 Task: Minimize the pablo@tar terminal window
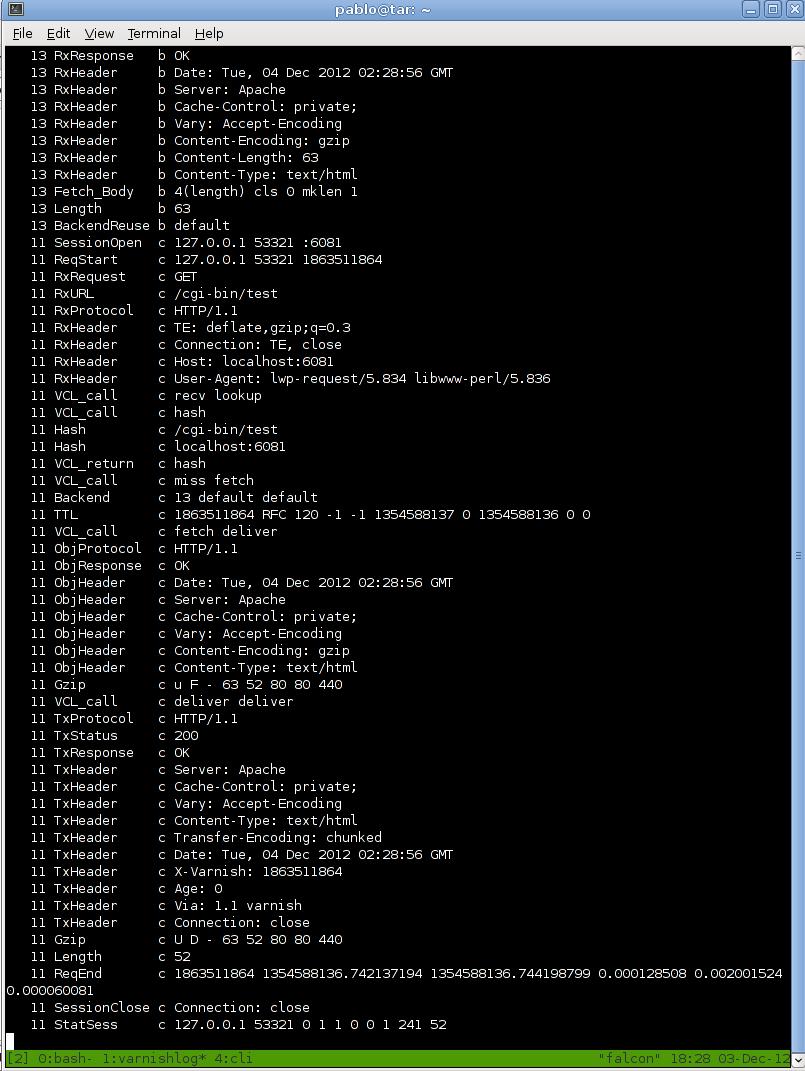(x=753, y=10)
